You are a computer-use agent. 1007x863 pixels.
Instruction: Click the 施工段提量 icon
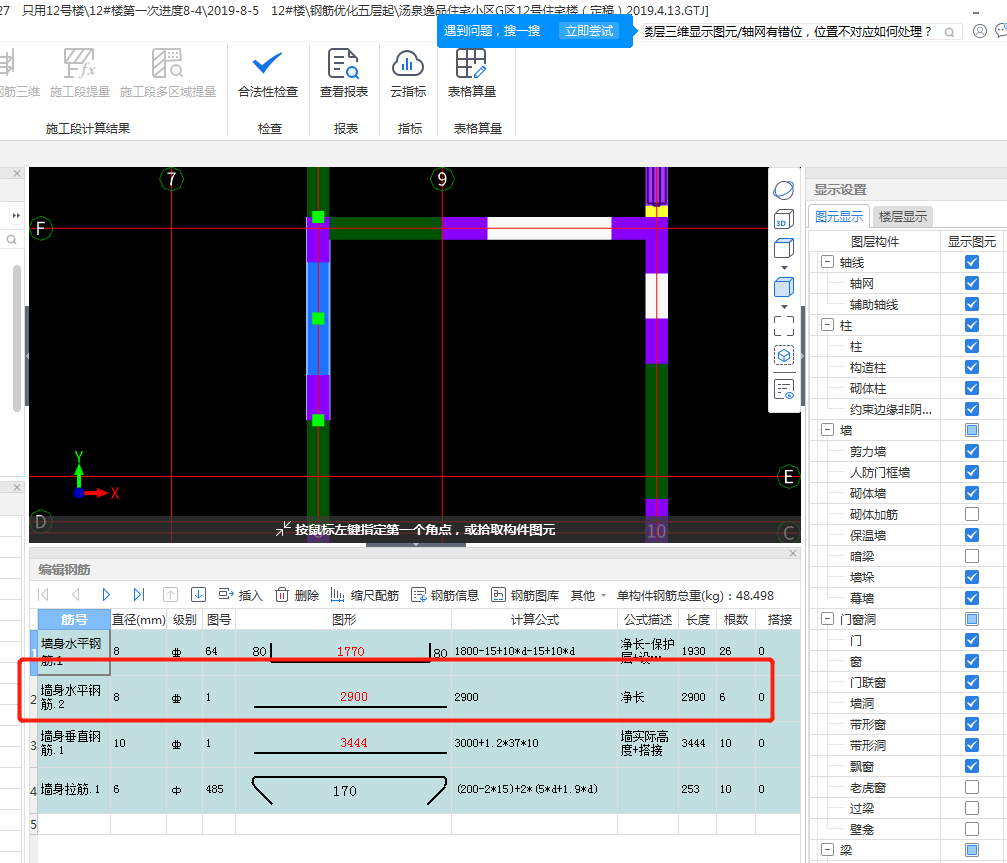pos(80,73)
